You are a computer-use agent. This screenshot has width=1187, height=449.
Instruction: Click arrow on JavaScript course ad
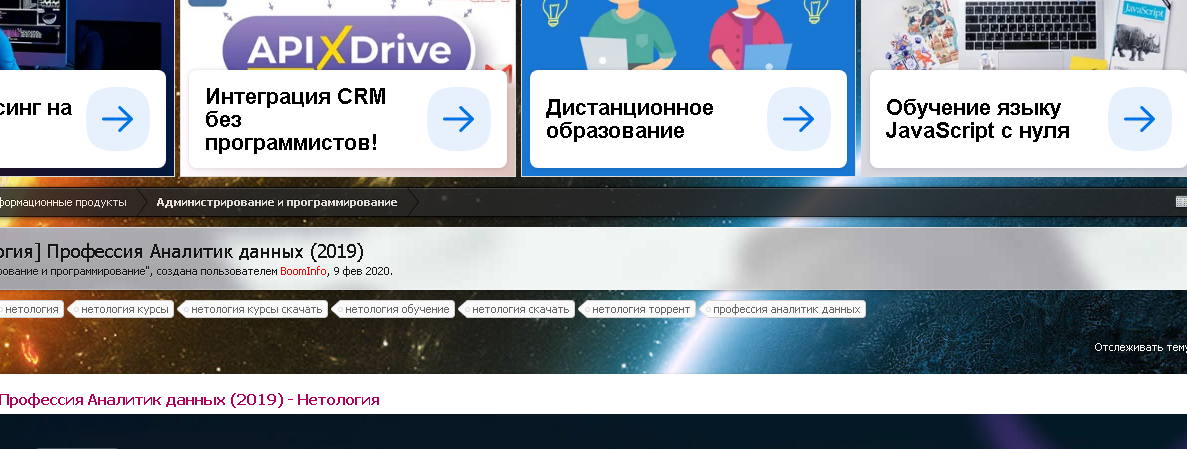pos(1139,119)
